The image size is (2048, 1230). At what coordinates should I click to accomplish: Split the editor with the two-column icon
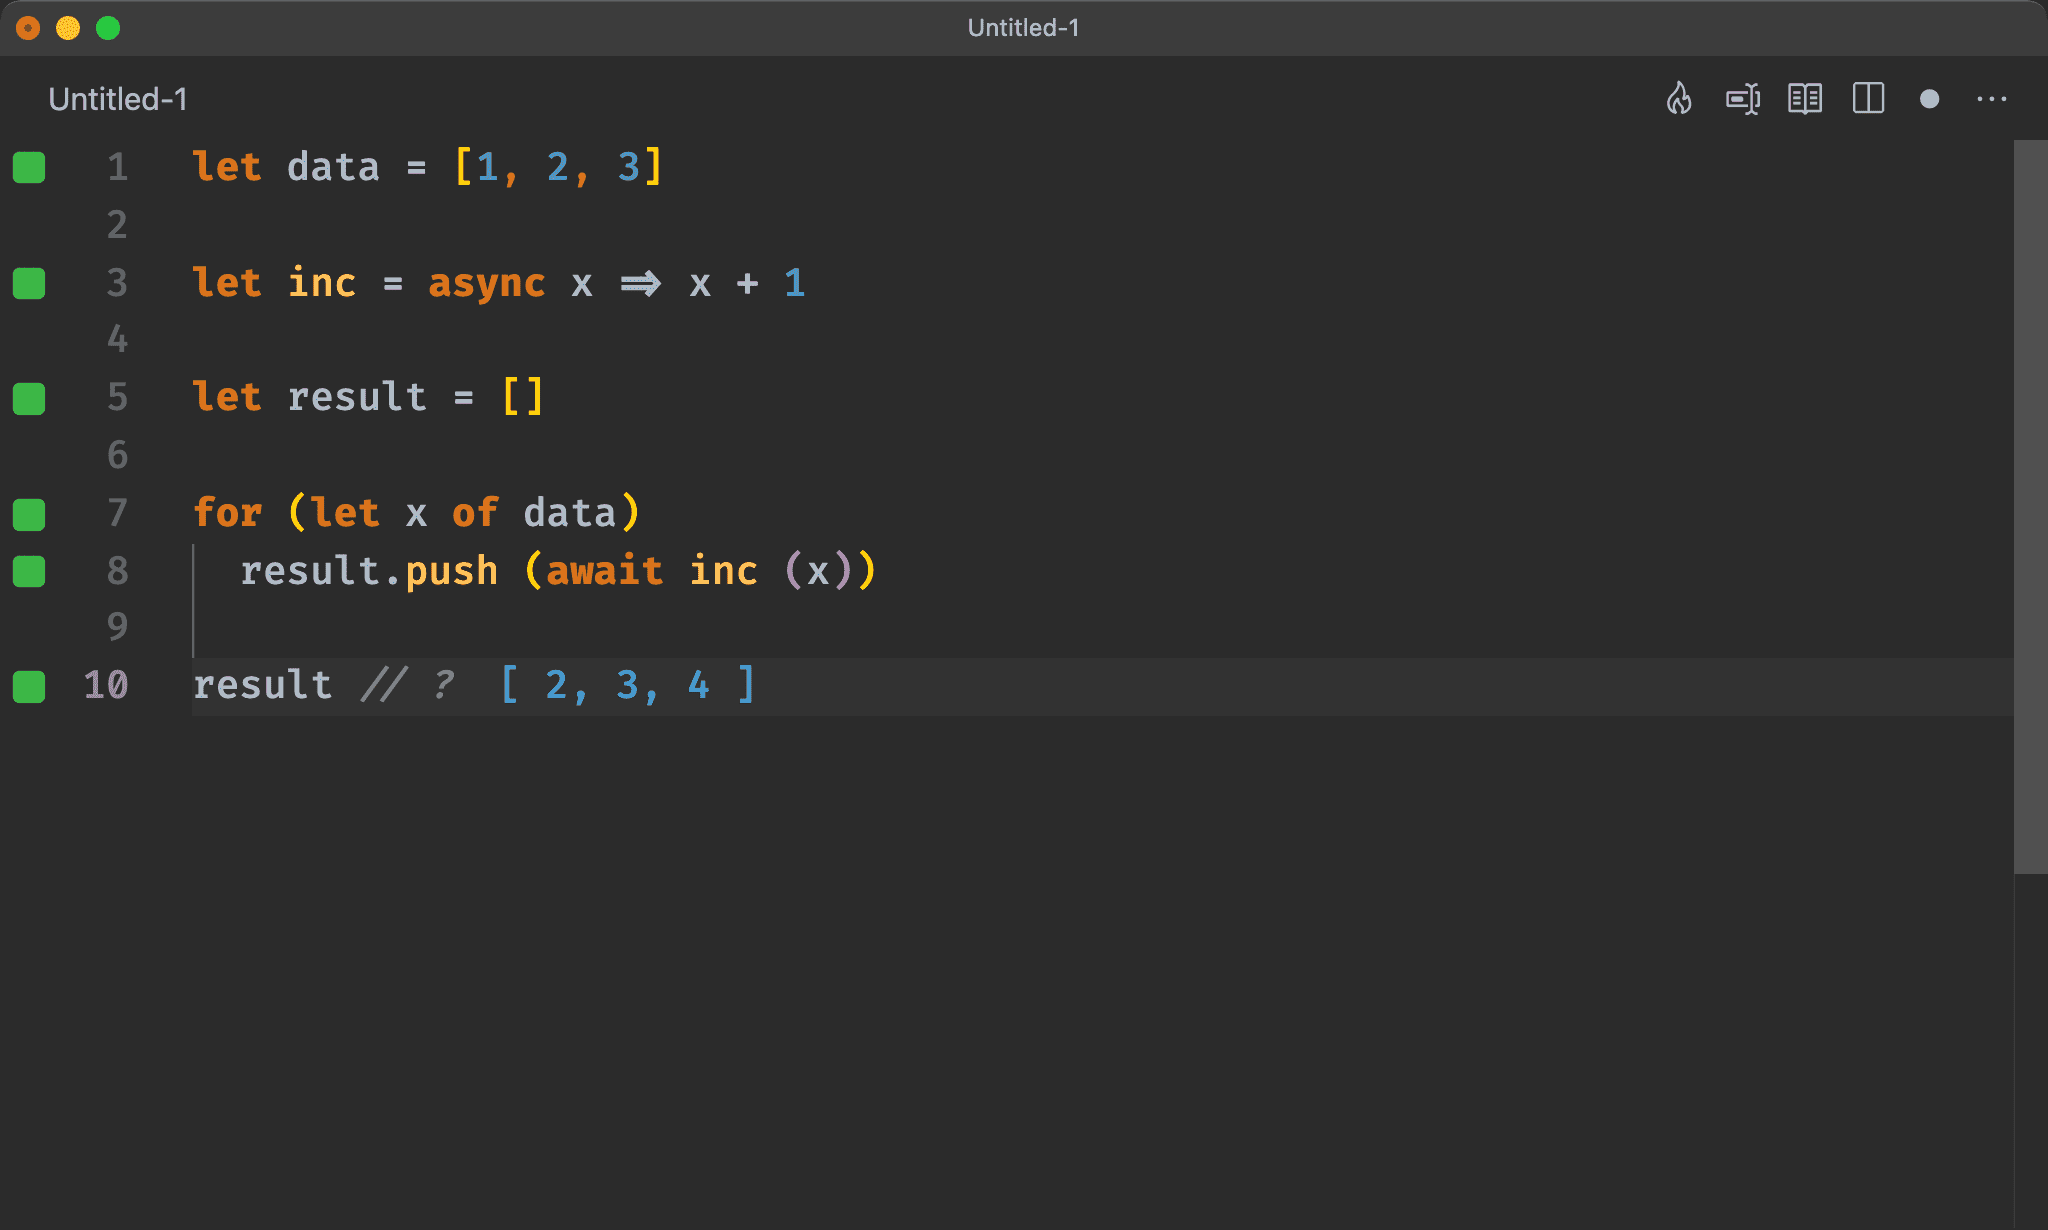[1868, 99]
